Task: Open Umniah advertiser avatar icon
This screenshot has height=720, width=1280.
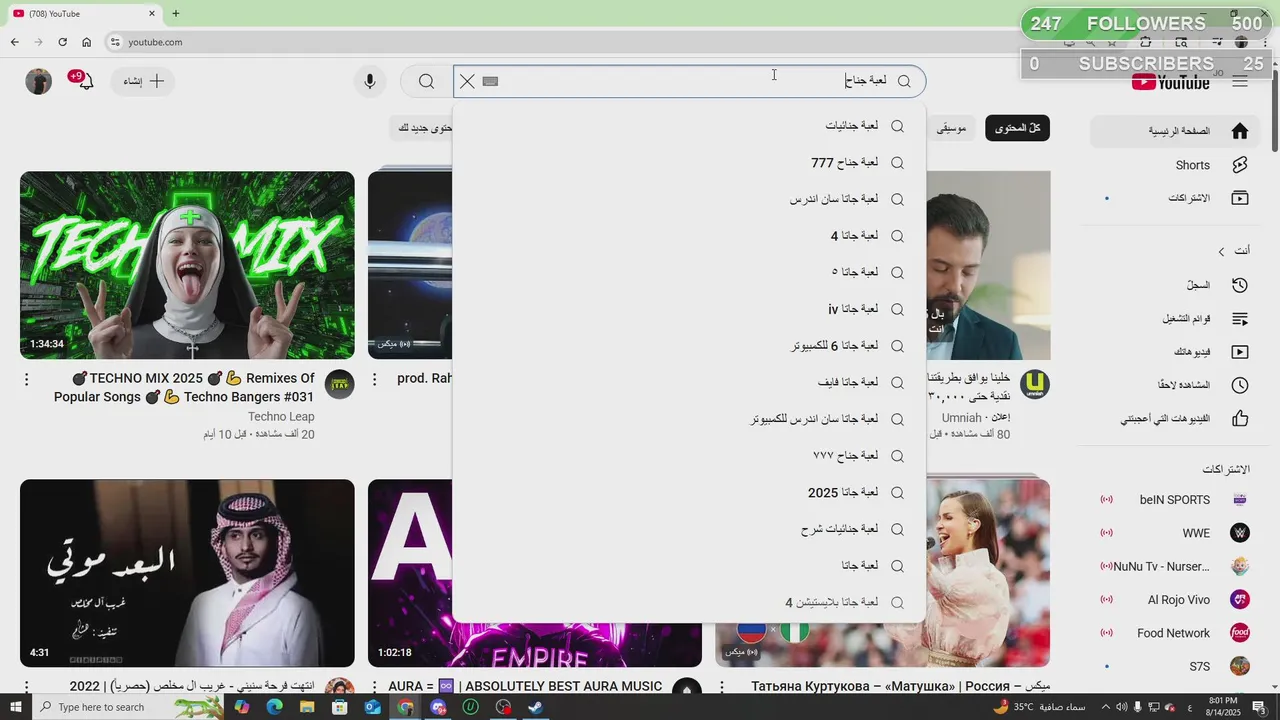Action: (1036, 385)
